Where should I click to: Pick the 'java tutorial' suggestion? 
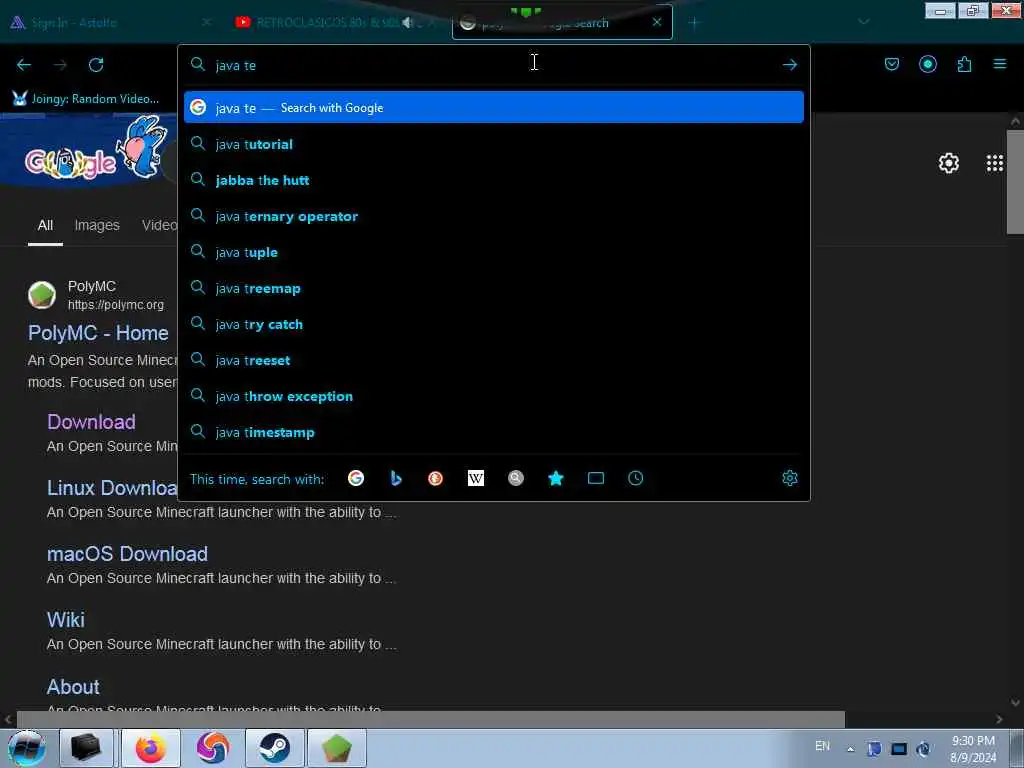pyautogui.click(x=494, y=144)
